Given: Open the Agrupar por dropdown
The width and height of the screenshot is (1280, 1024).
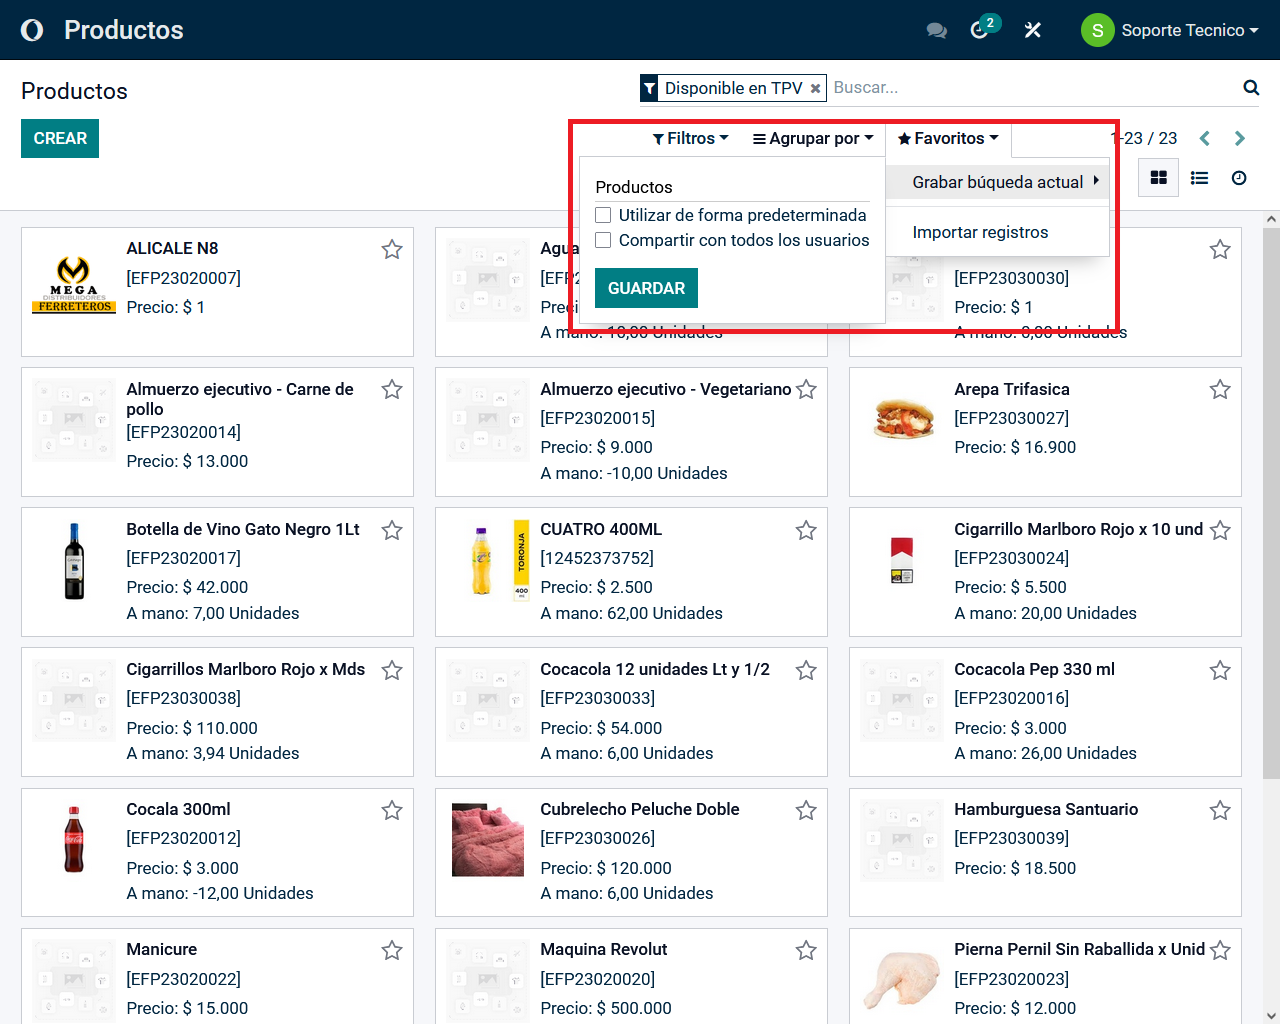Looking at the screenshot, I should 813,139.
